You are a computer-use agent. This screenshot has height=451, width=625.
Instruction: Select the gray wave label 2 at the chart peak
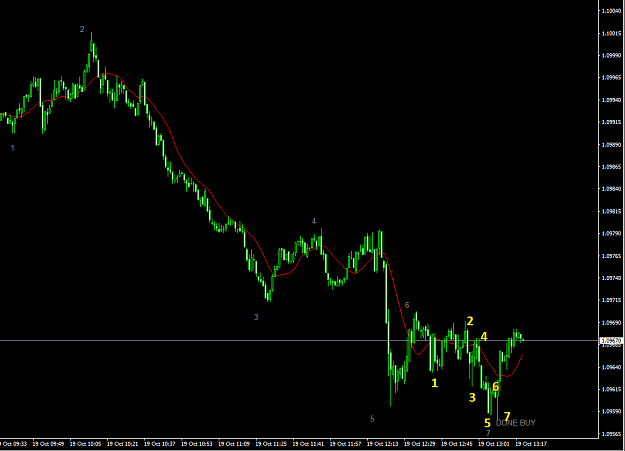(x=82, y=29)
